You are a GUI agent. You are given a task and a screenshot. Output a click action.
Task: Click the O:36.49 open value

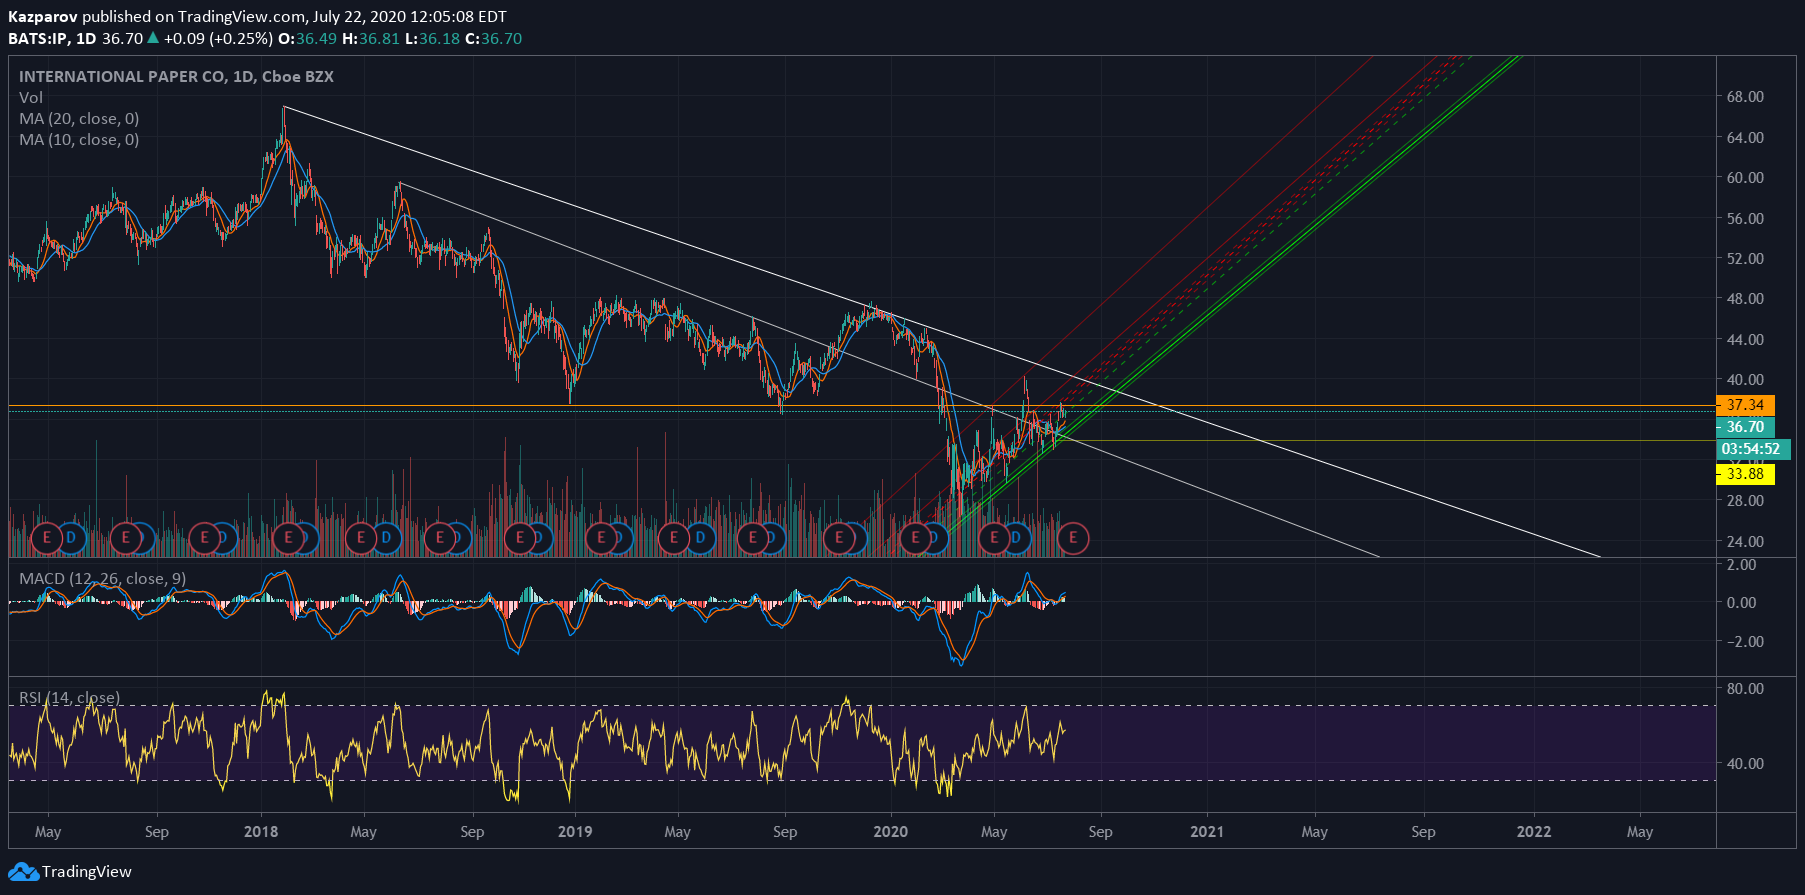coord(307,38)
